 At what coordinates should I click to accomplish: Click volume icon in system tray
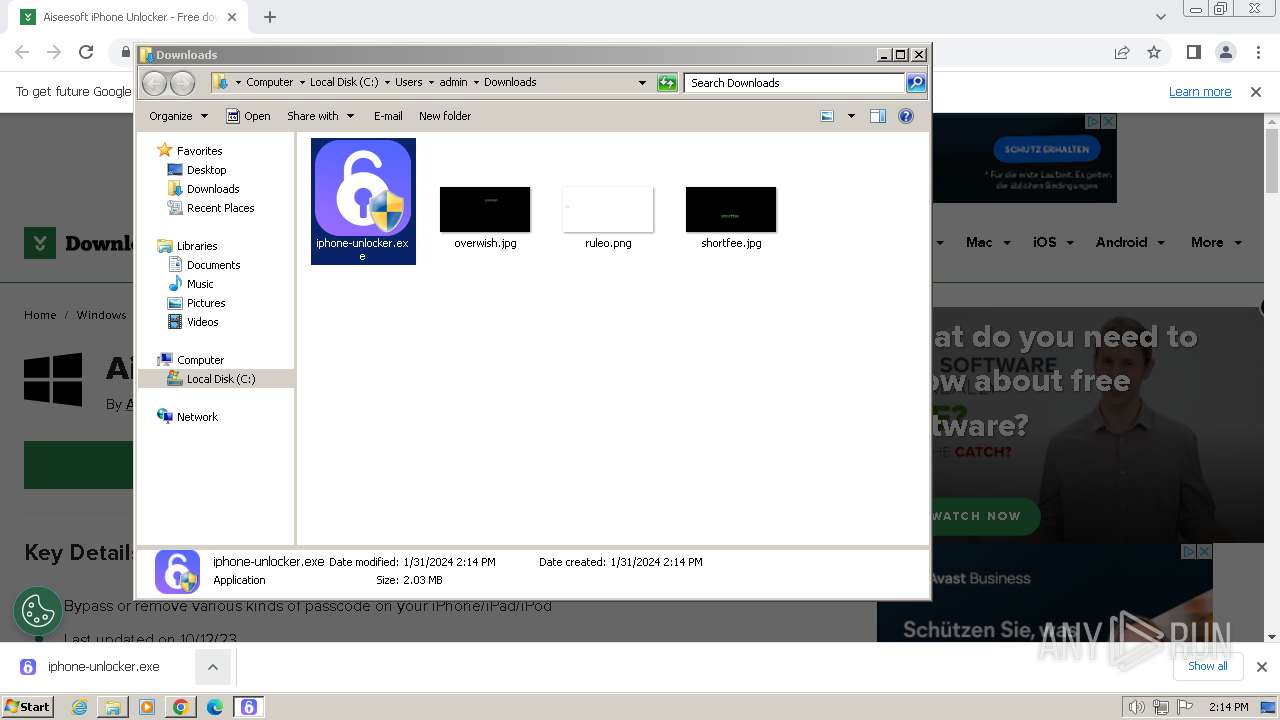pyautogui.click(x=1136, y=707)
